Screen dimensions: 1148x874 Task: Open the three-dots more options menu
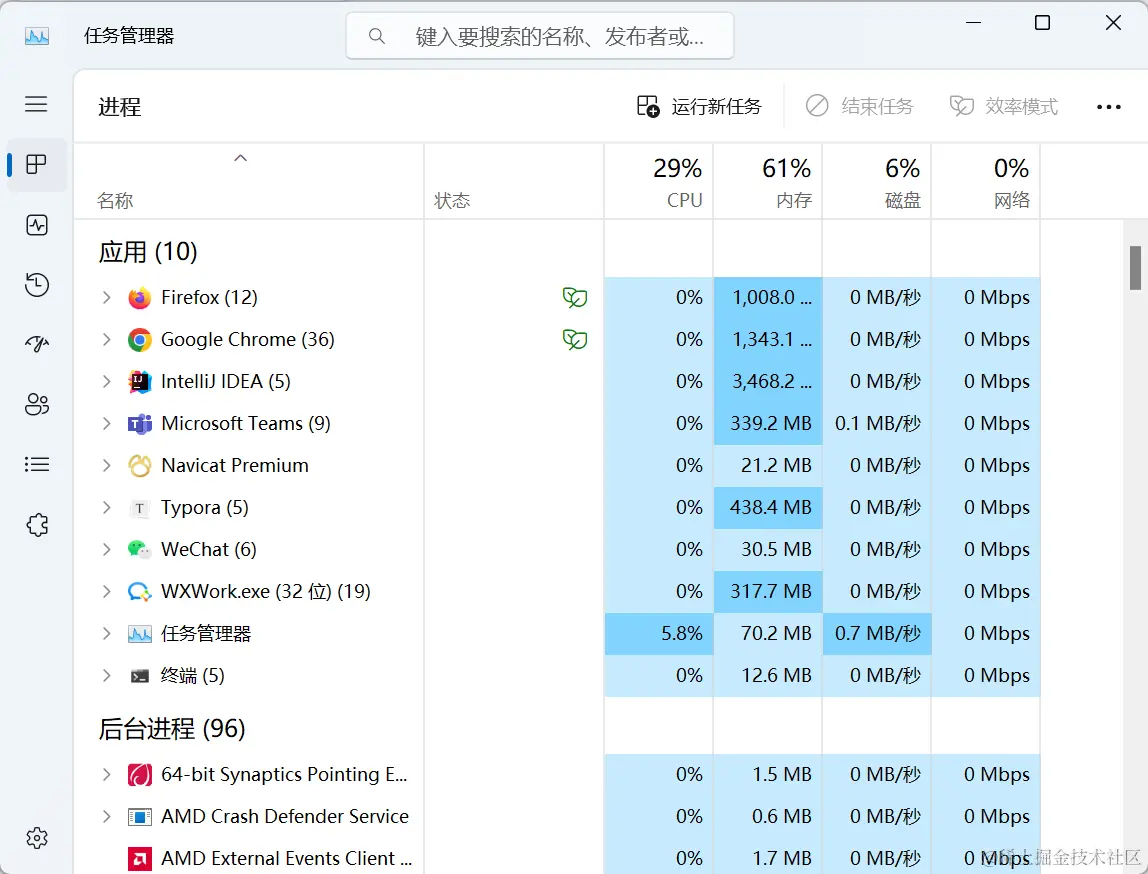pos(1108,107)
